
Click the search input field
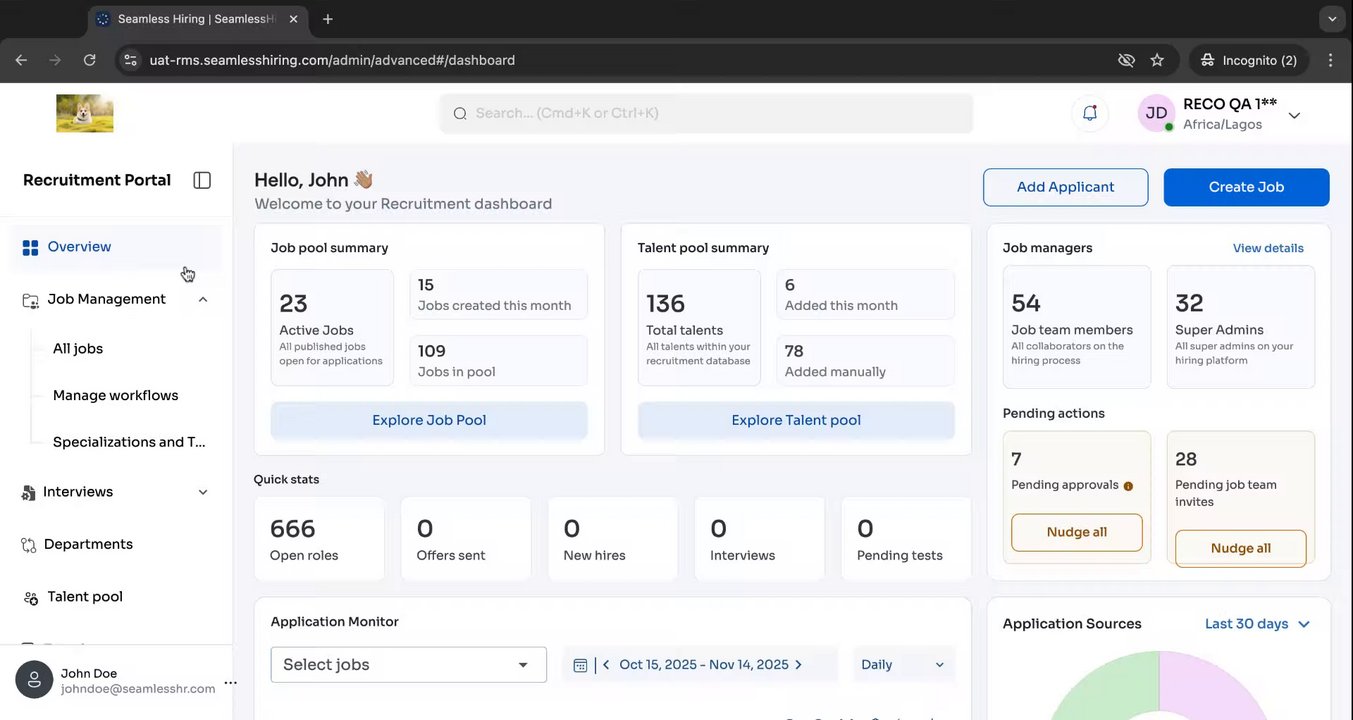coord(706,113)
